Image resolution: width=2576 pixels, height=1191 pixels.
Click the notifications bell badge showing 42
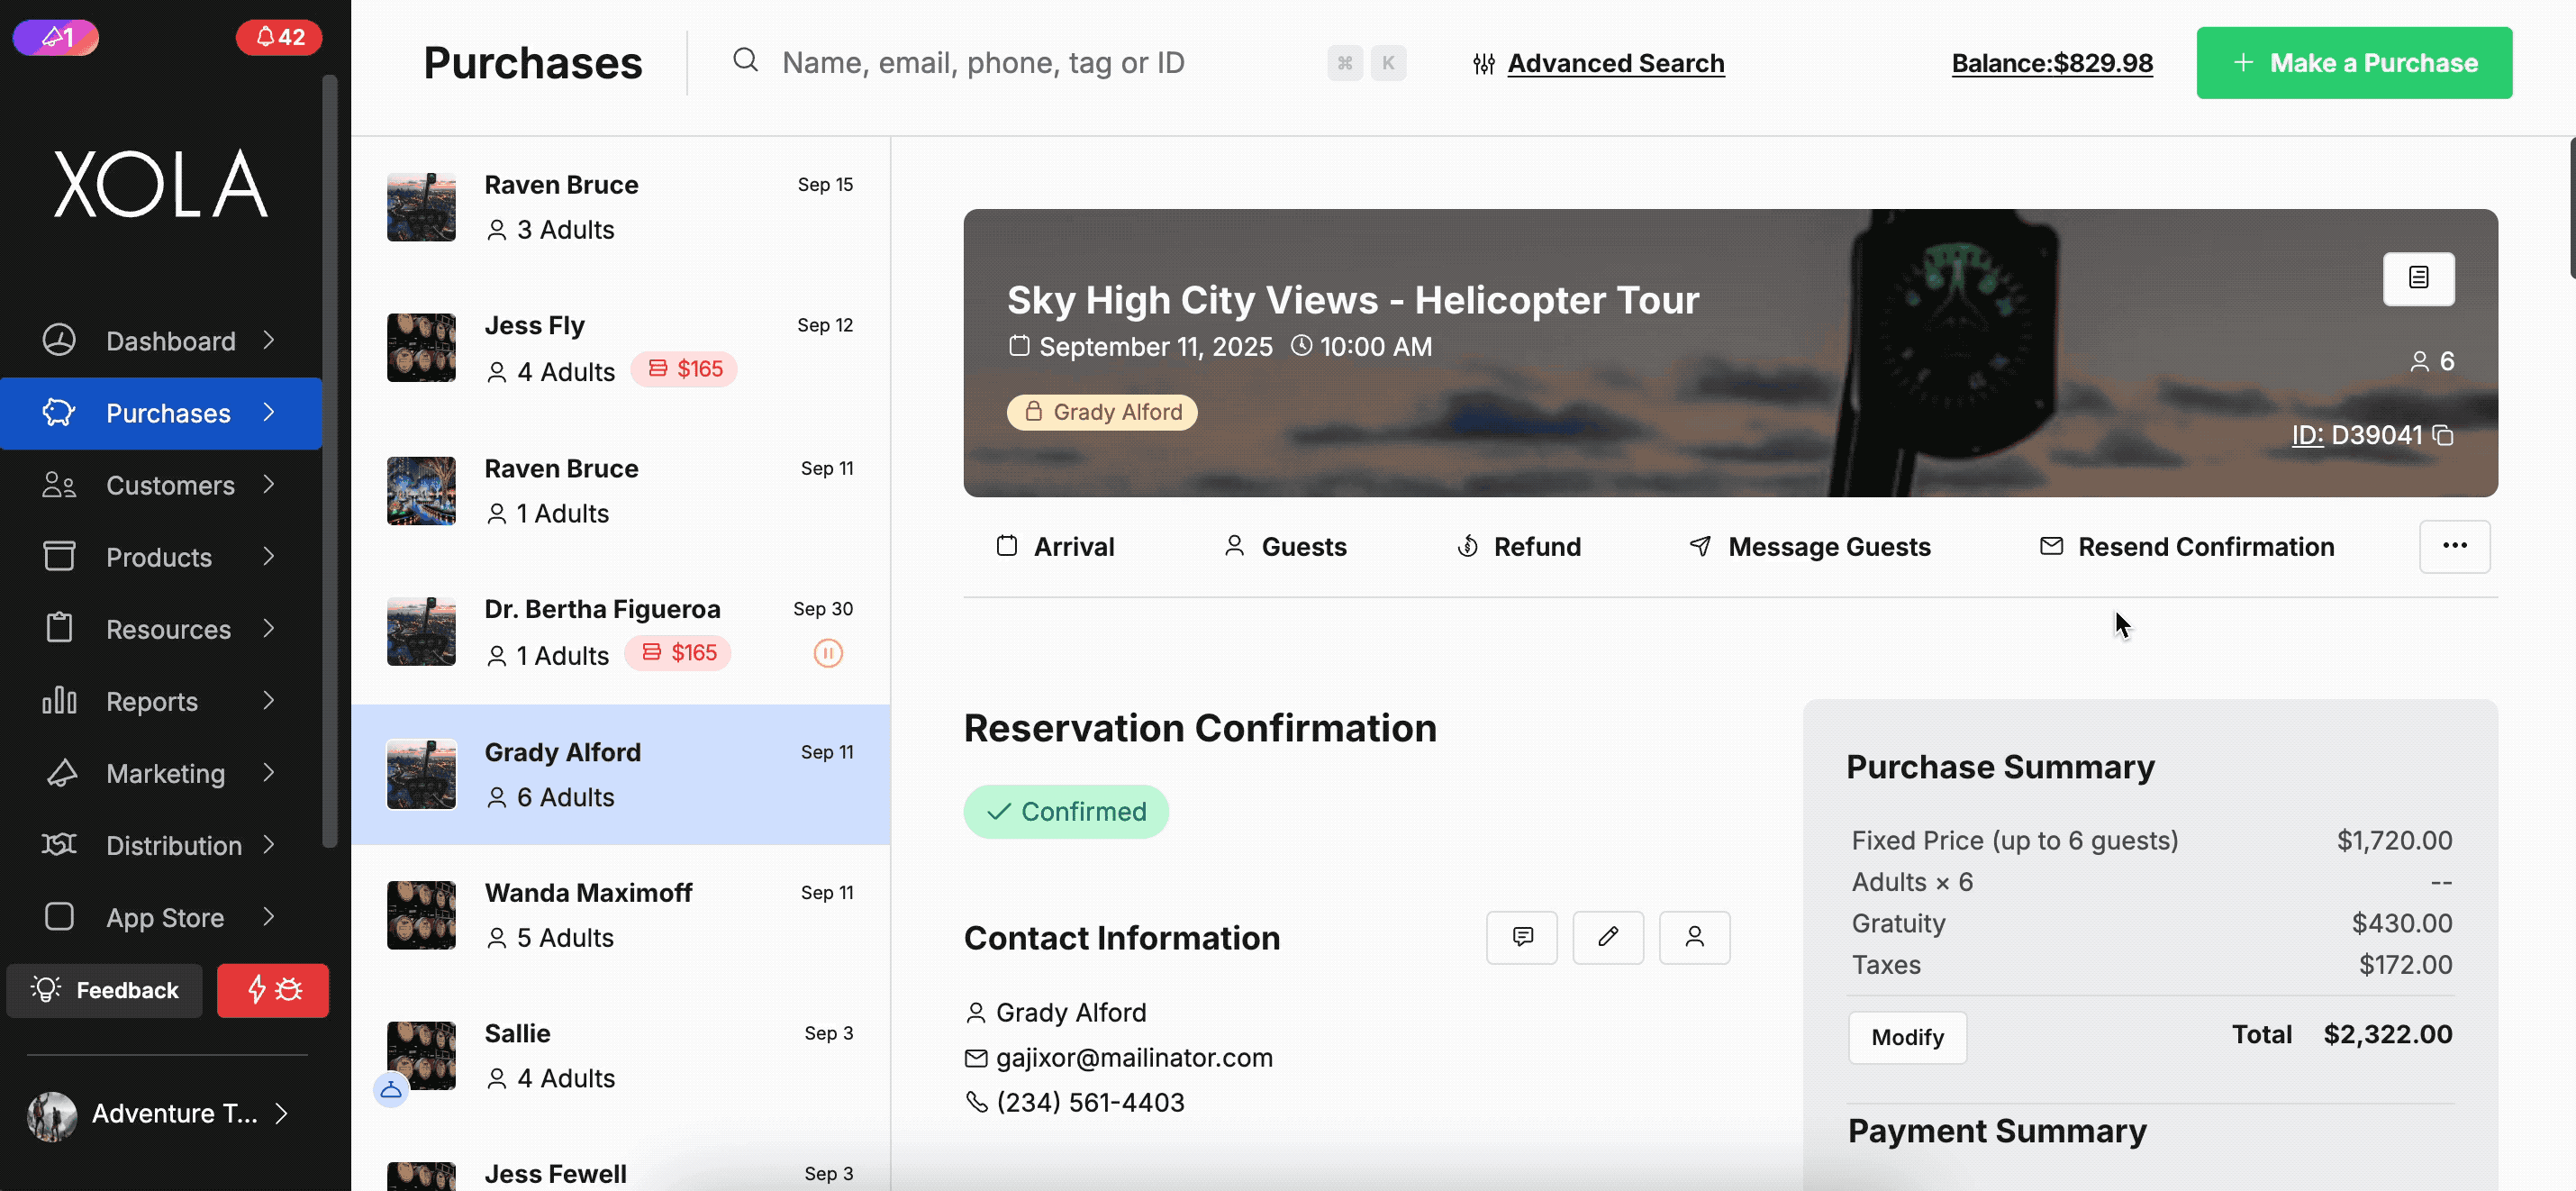click(x=278, y=37)
